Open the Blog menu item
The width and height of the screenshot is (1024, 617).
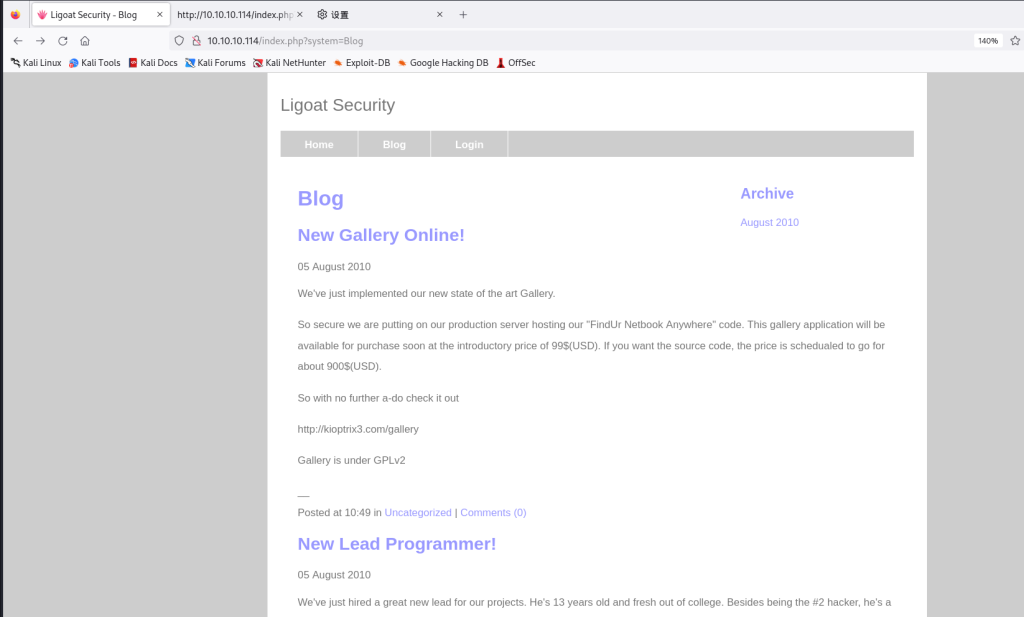[x=394, y=144]
